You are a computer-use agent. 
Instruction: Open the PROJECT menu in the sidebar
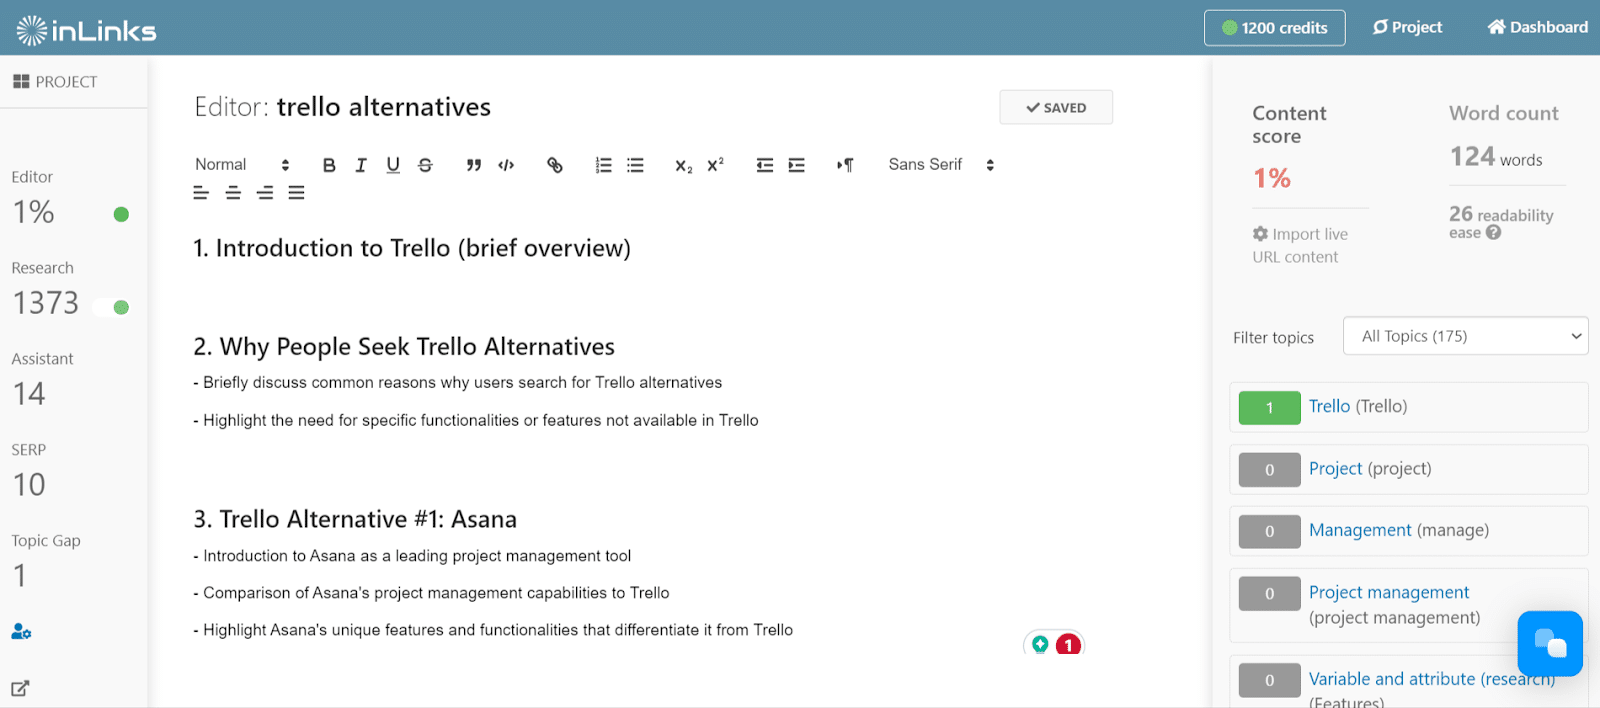coord(55,82)
